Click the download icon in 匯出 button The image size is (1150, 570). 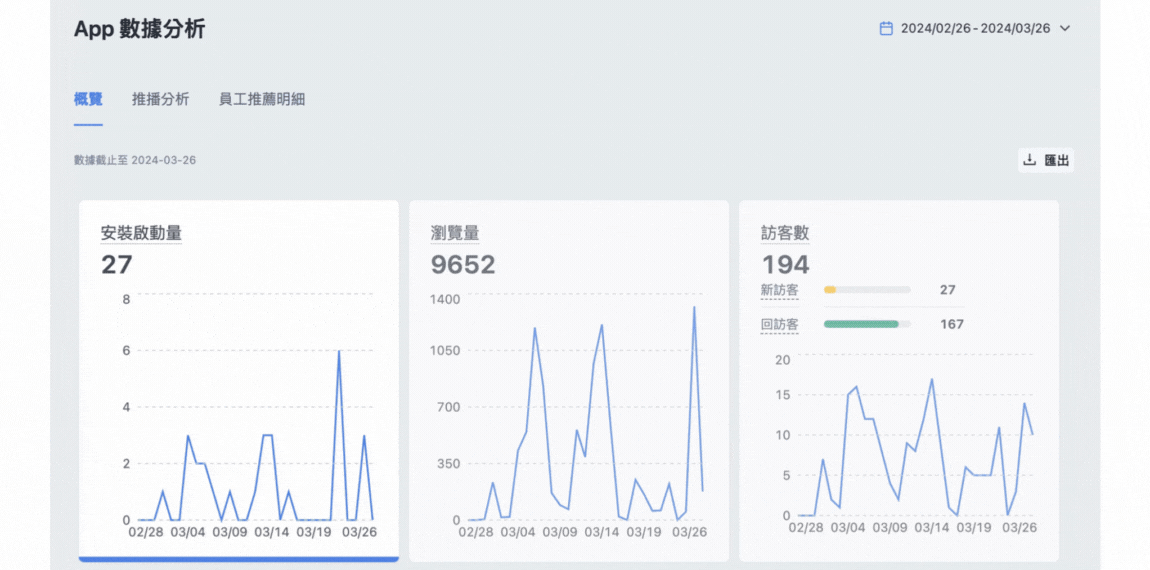[x=1030, y=160]
